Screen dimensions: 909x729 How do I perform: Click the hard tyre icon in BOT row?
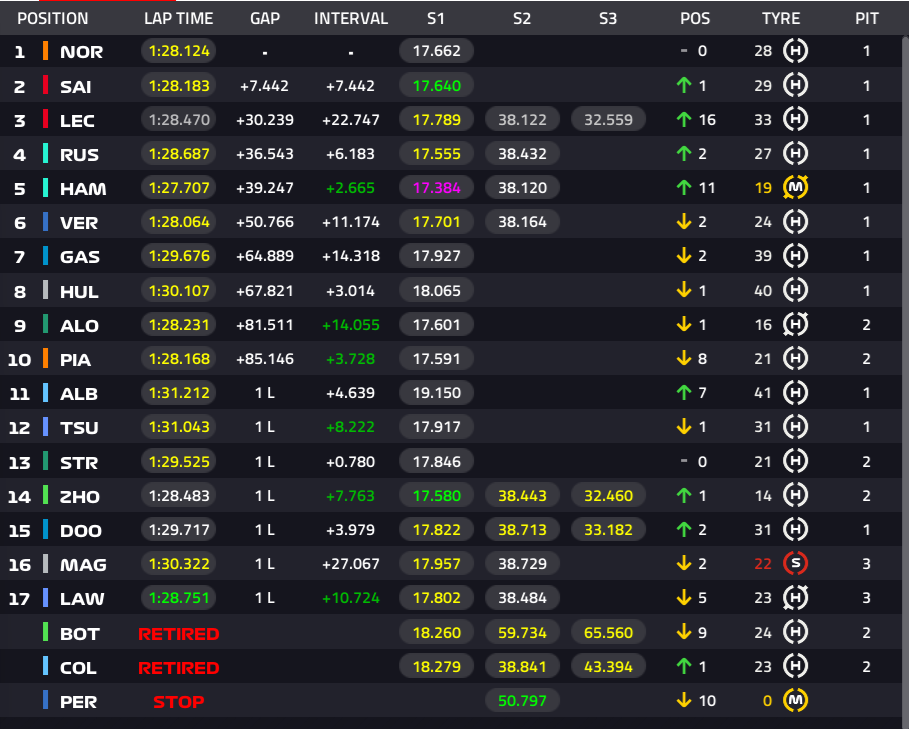tap(795, 632)
